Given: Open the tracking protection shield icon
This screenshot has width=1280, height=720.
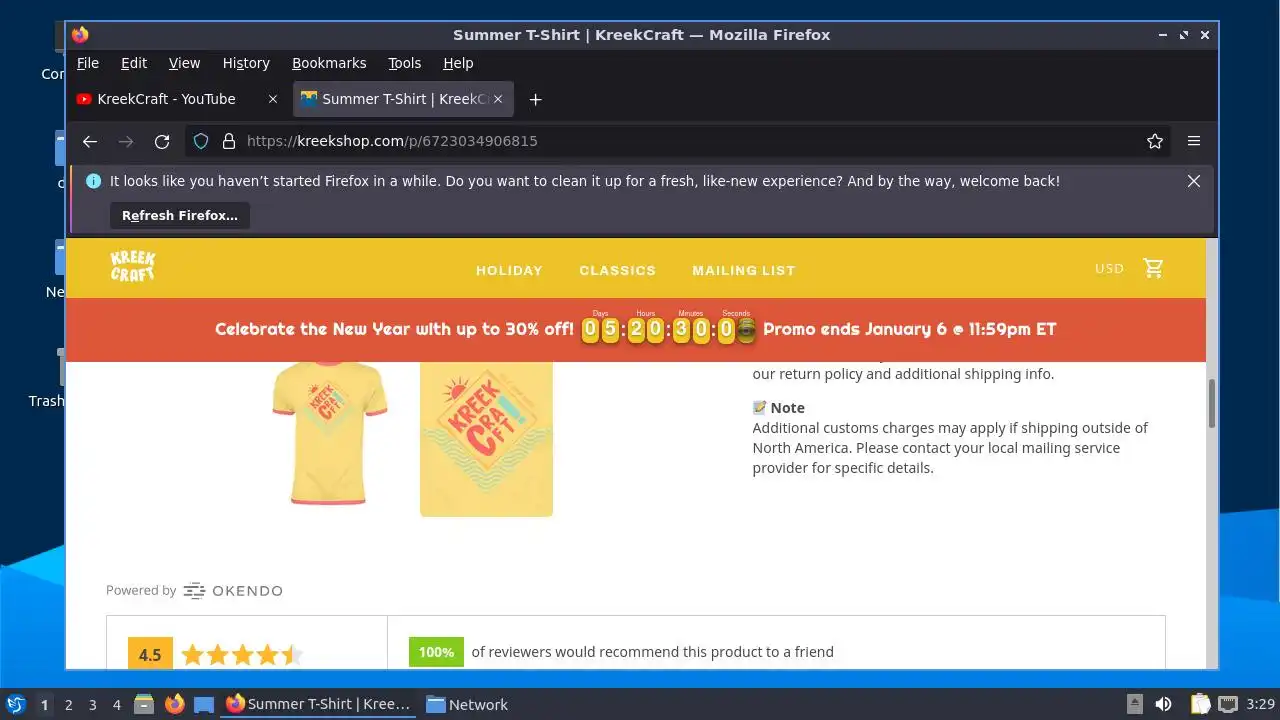Looking at the screenshot, I should tap(201, 141).
